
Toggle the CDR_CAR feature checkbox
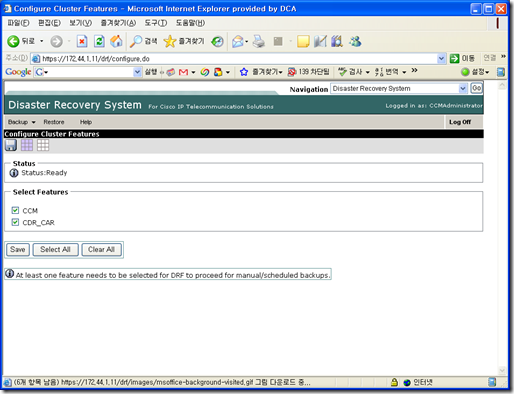tap(15, 222)
